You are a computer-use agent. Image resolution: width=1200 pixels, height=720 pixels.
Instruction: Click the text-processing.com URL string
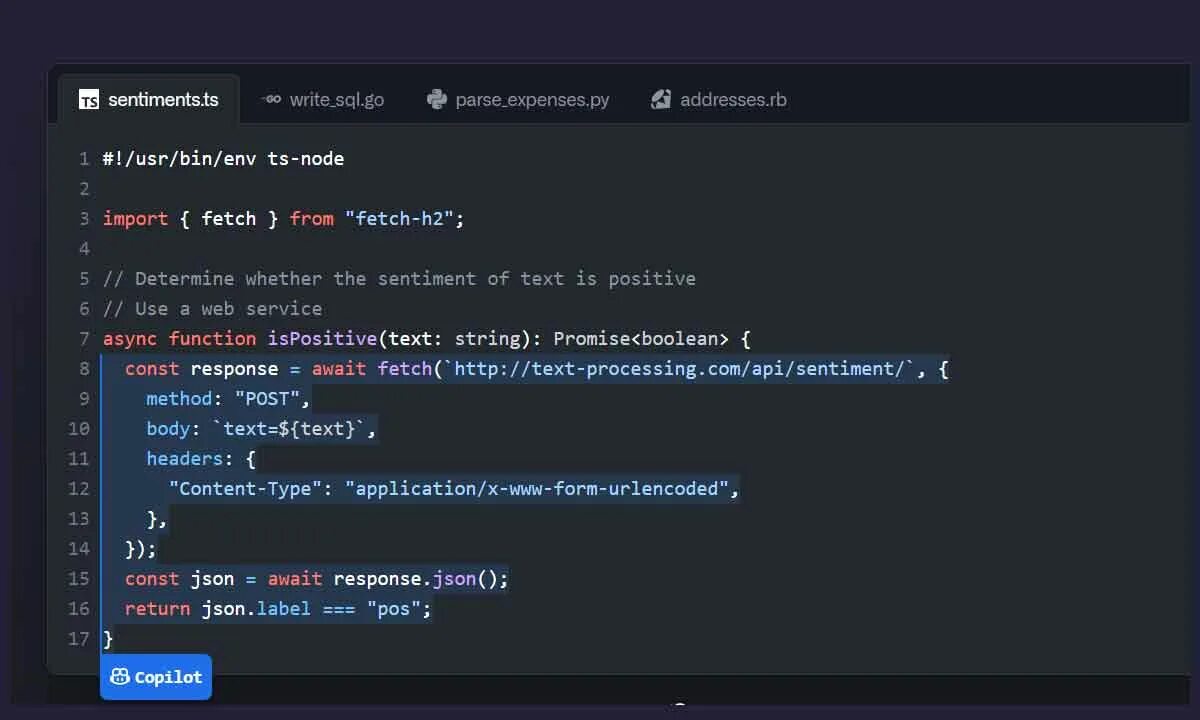pos(680,369)
